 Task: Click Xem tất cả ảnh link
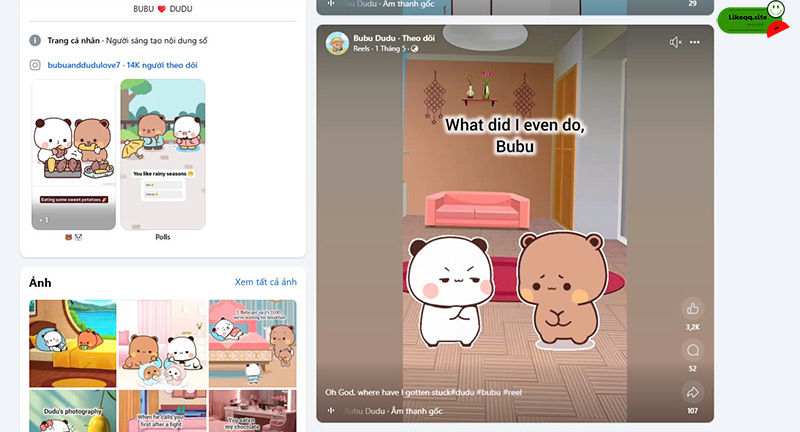tap(265, 282)
